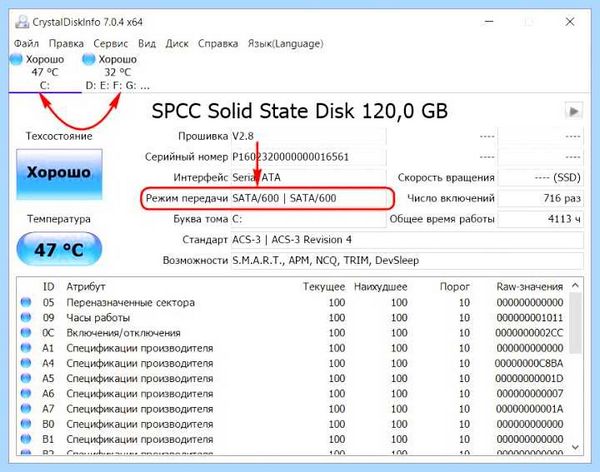Click the firmware field V2.8

click(308, 136)
